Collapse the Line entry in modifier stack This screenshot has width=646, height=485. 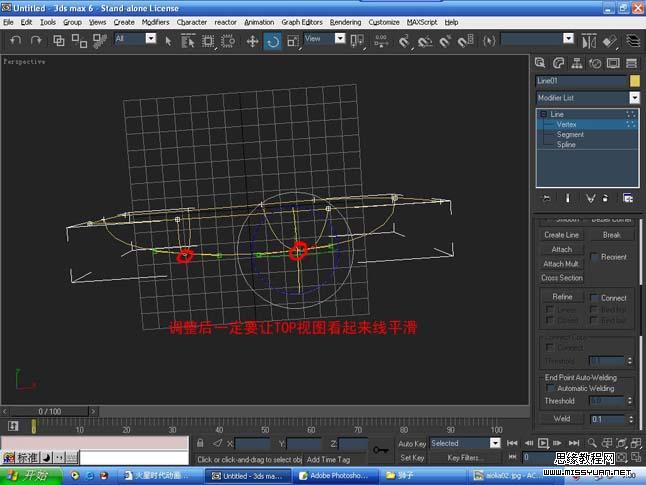click(543, 114)
